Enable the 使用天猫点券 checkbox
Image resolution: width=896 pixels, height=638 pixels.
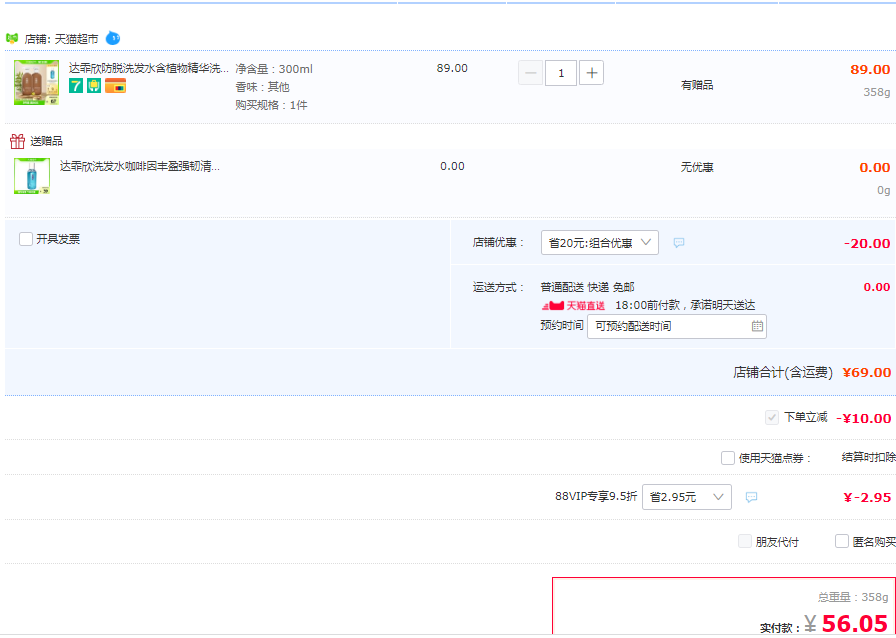[727, 458]
